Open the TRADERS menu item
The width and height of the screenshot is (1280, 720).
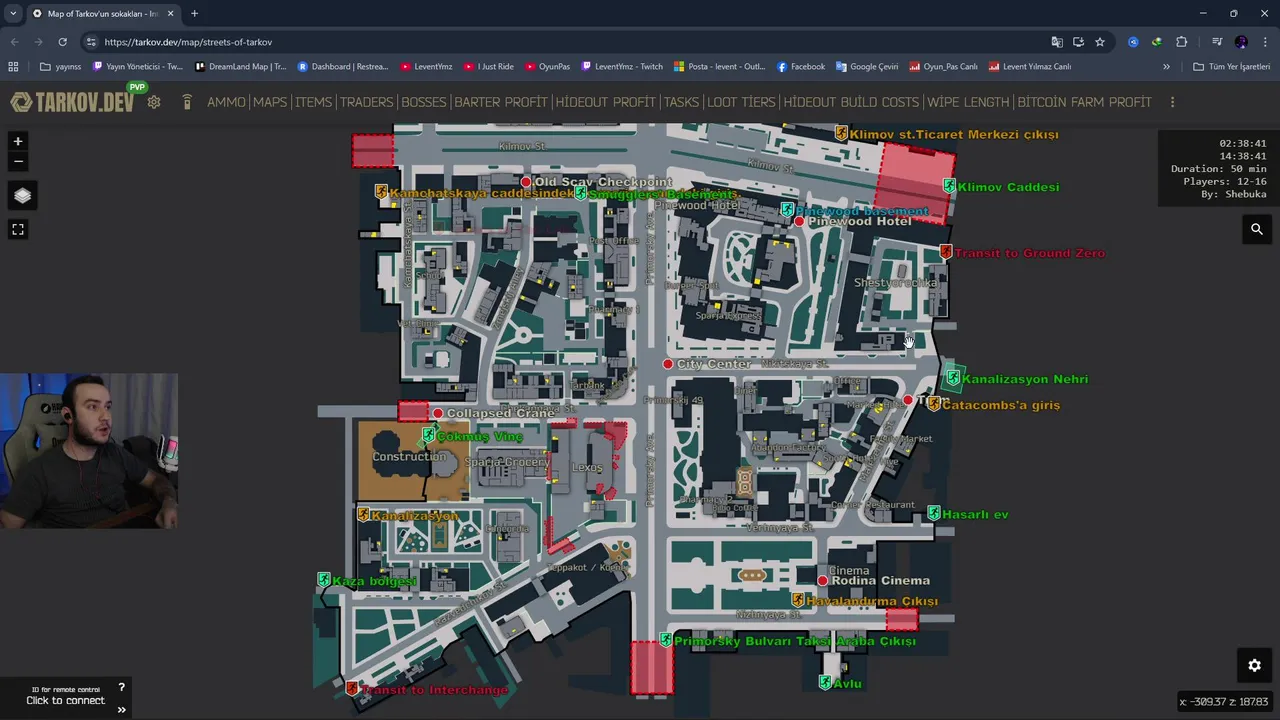click(366, 102)
